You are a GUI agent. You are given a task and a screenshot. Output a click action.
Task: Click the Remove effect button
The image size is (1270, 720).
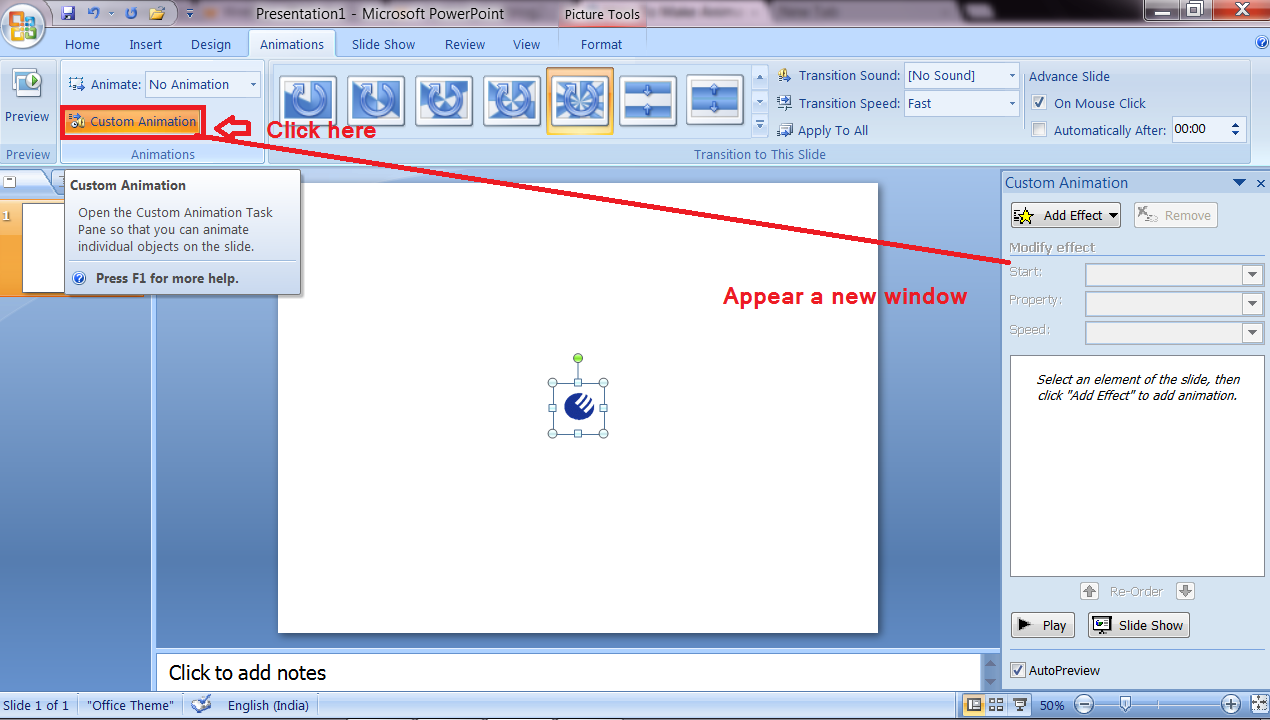pyautogui.click(x=1175, y=215)
